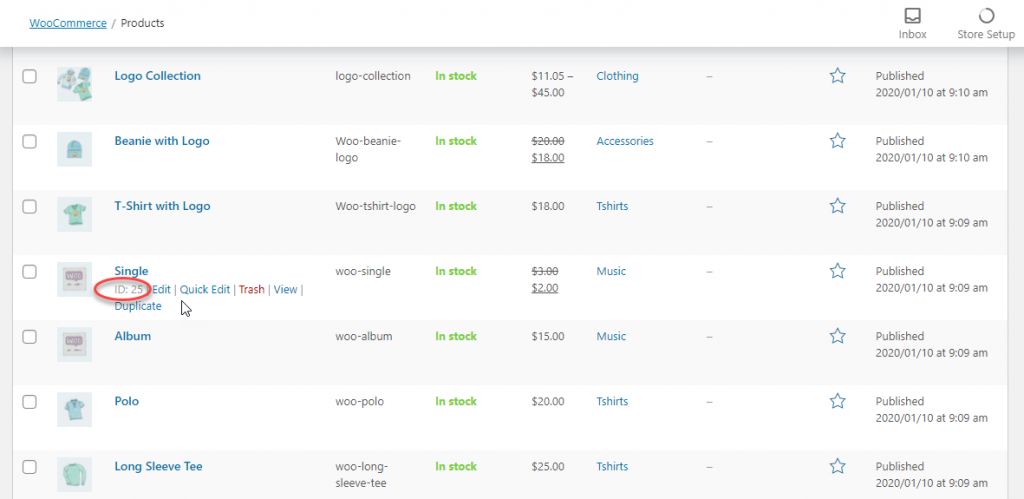This screenshot has width=1024, height=499.
Task: Click View under the Single product
Action: tap(285, 289)
